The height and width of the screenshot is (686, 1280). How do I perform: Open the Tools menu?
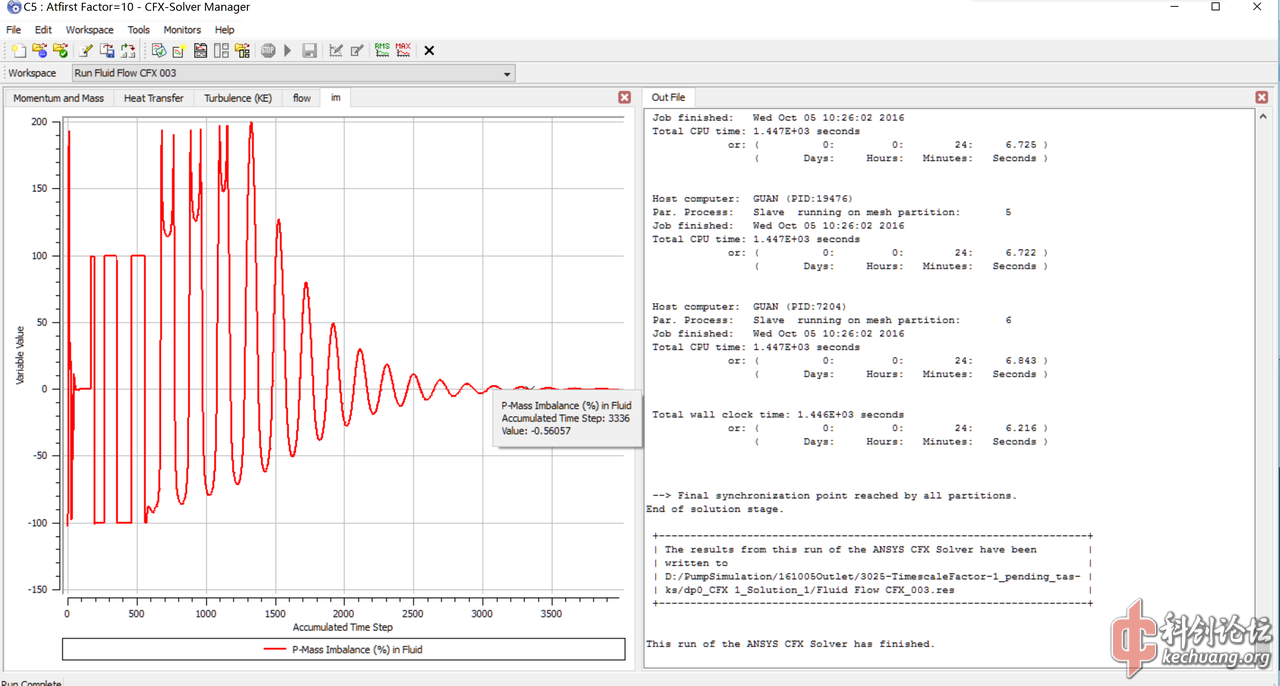[139, 30]
